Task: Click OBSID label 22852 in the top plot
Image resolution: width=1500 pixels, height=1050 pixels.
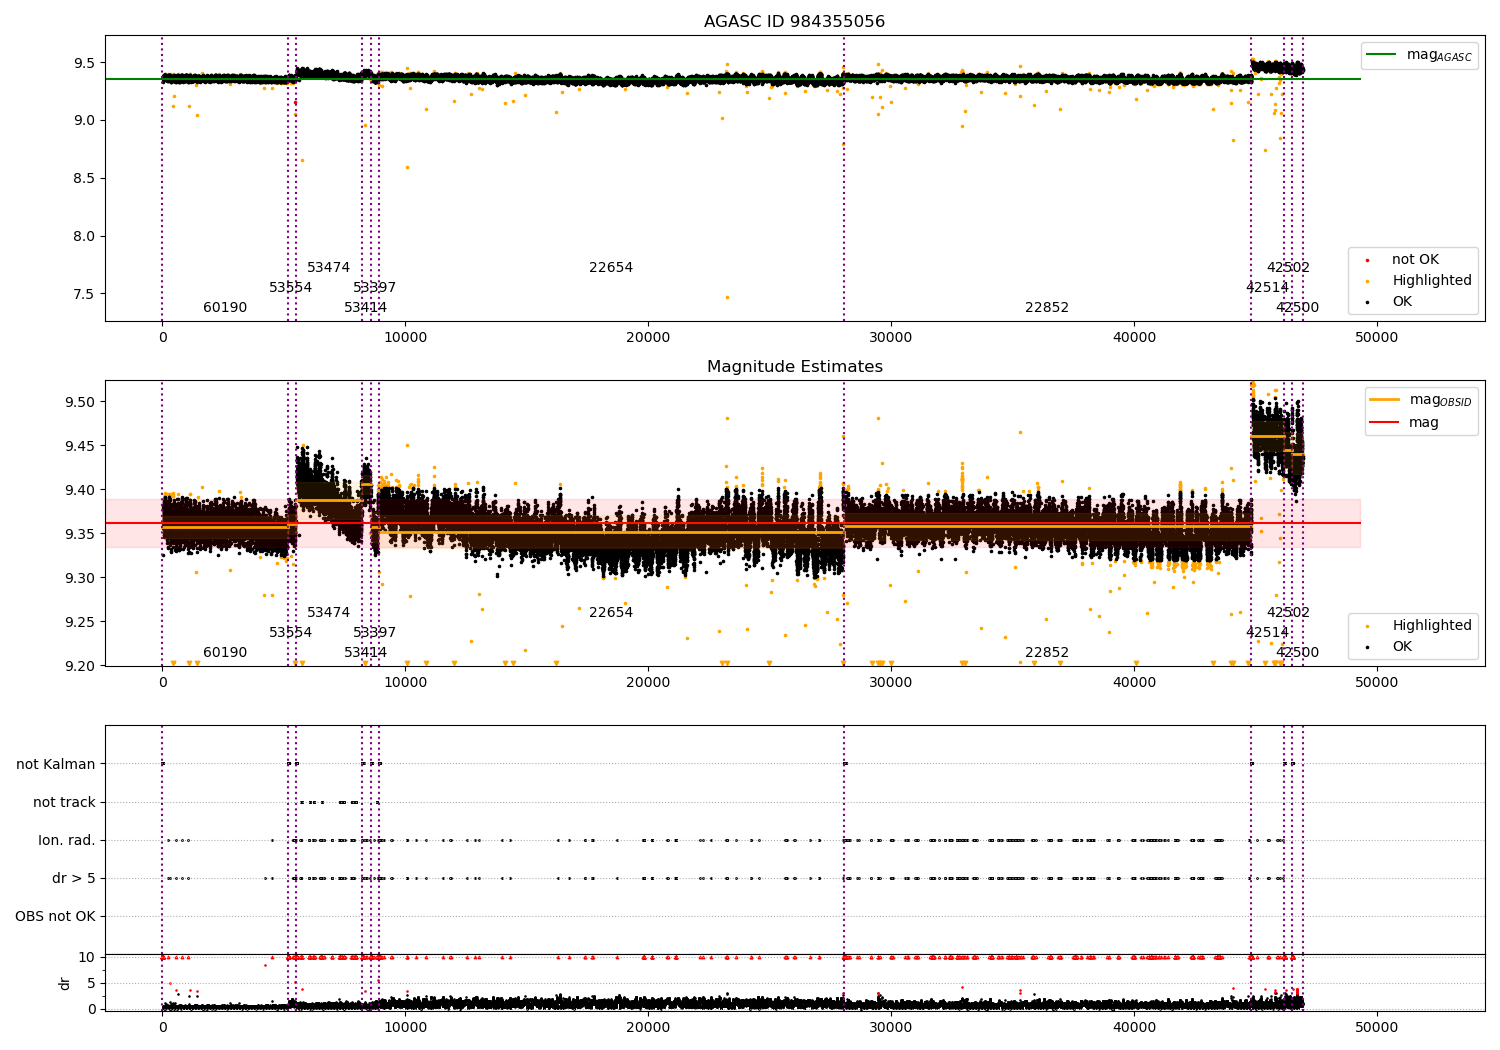Action: click(1047, 308)
